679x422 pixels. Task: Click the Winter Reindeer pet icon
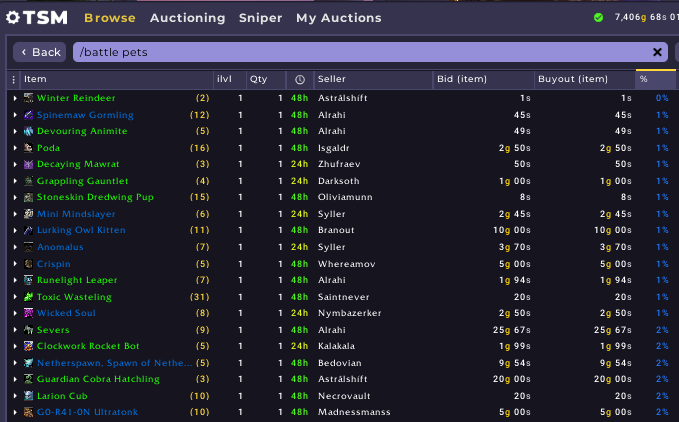29,98
